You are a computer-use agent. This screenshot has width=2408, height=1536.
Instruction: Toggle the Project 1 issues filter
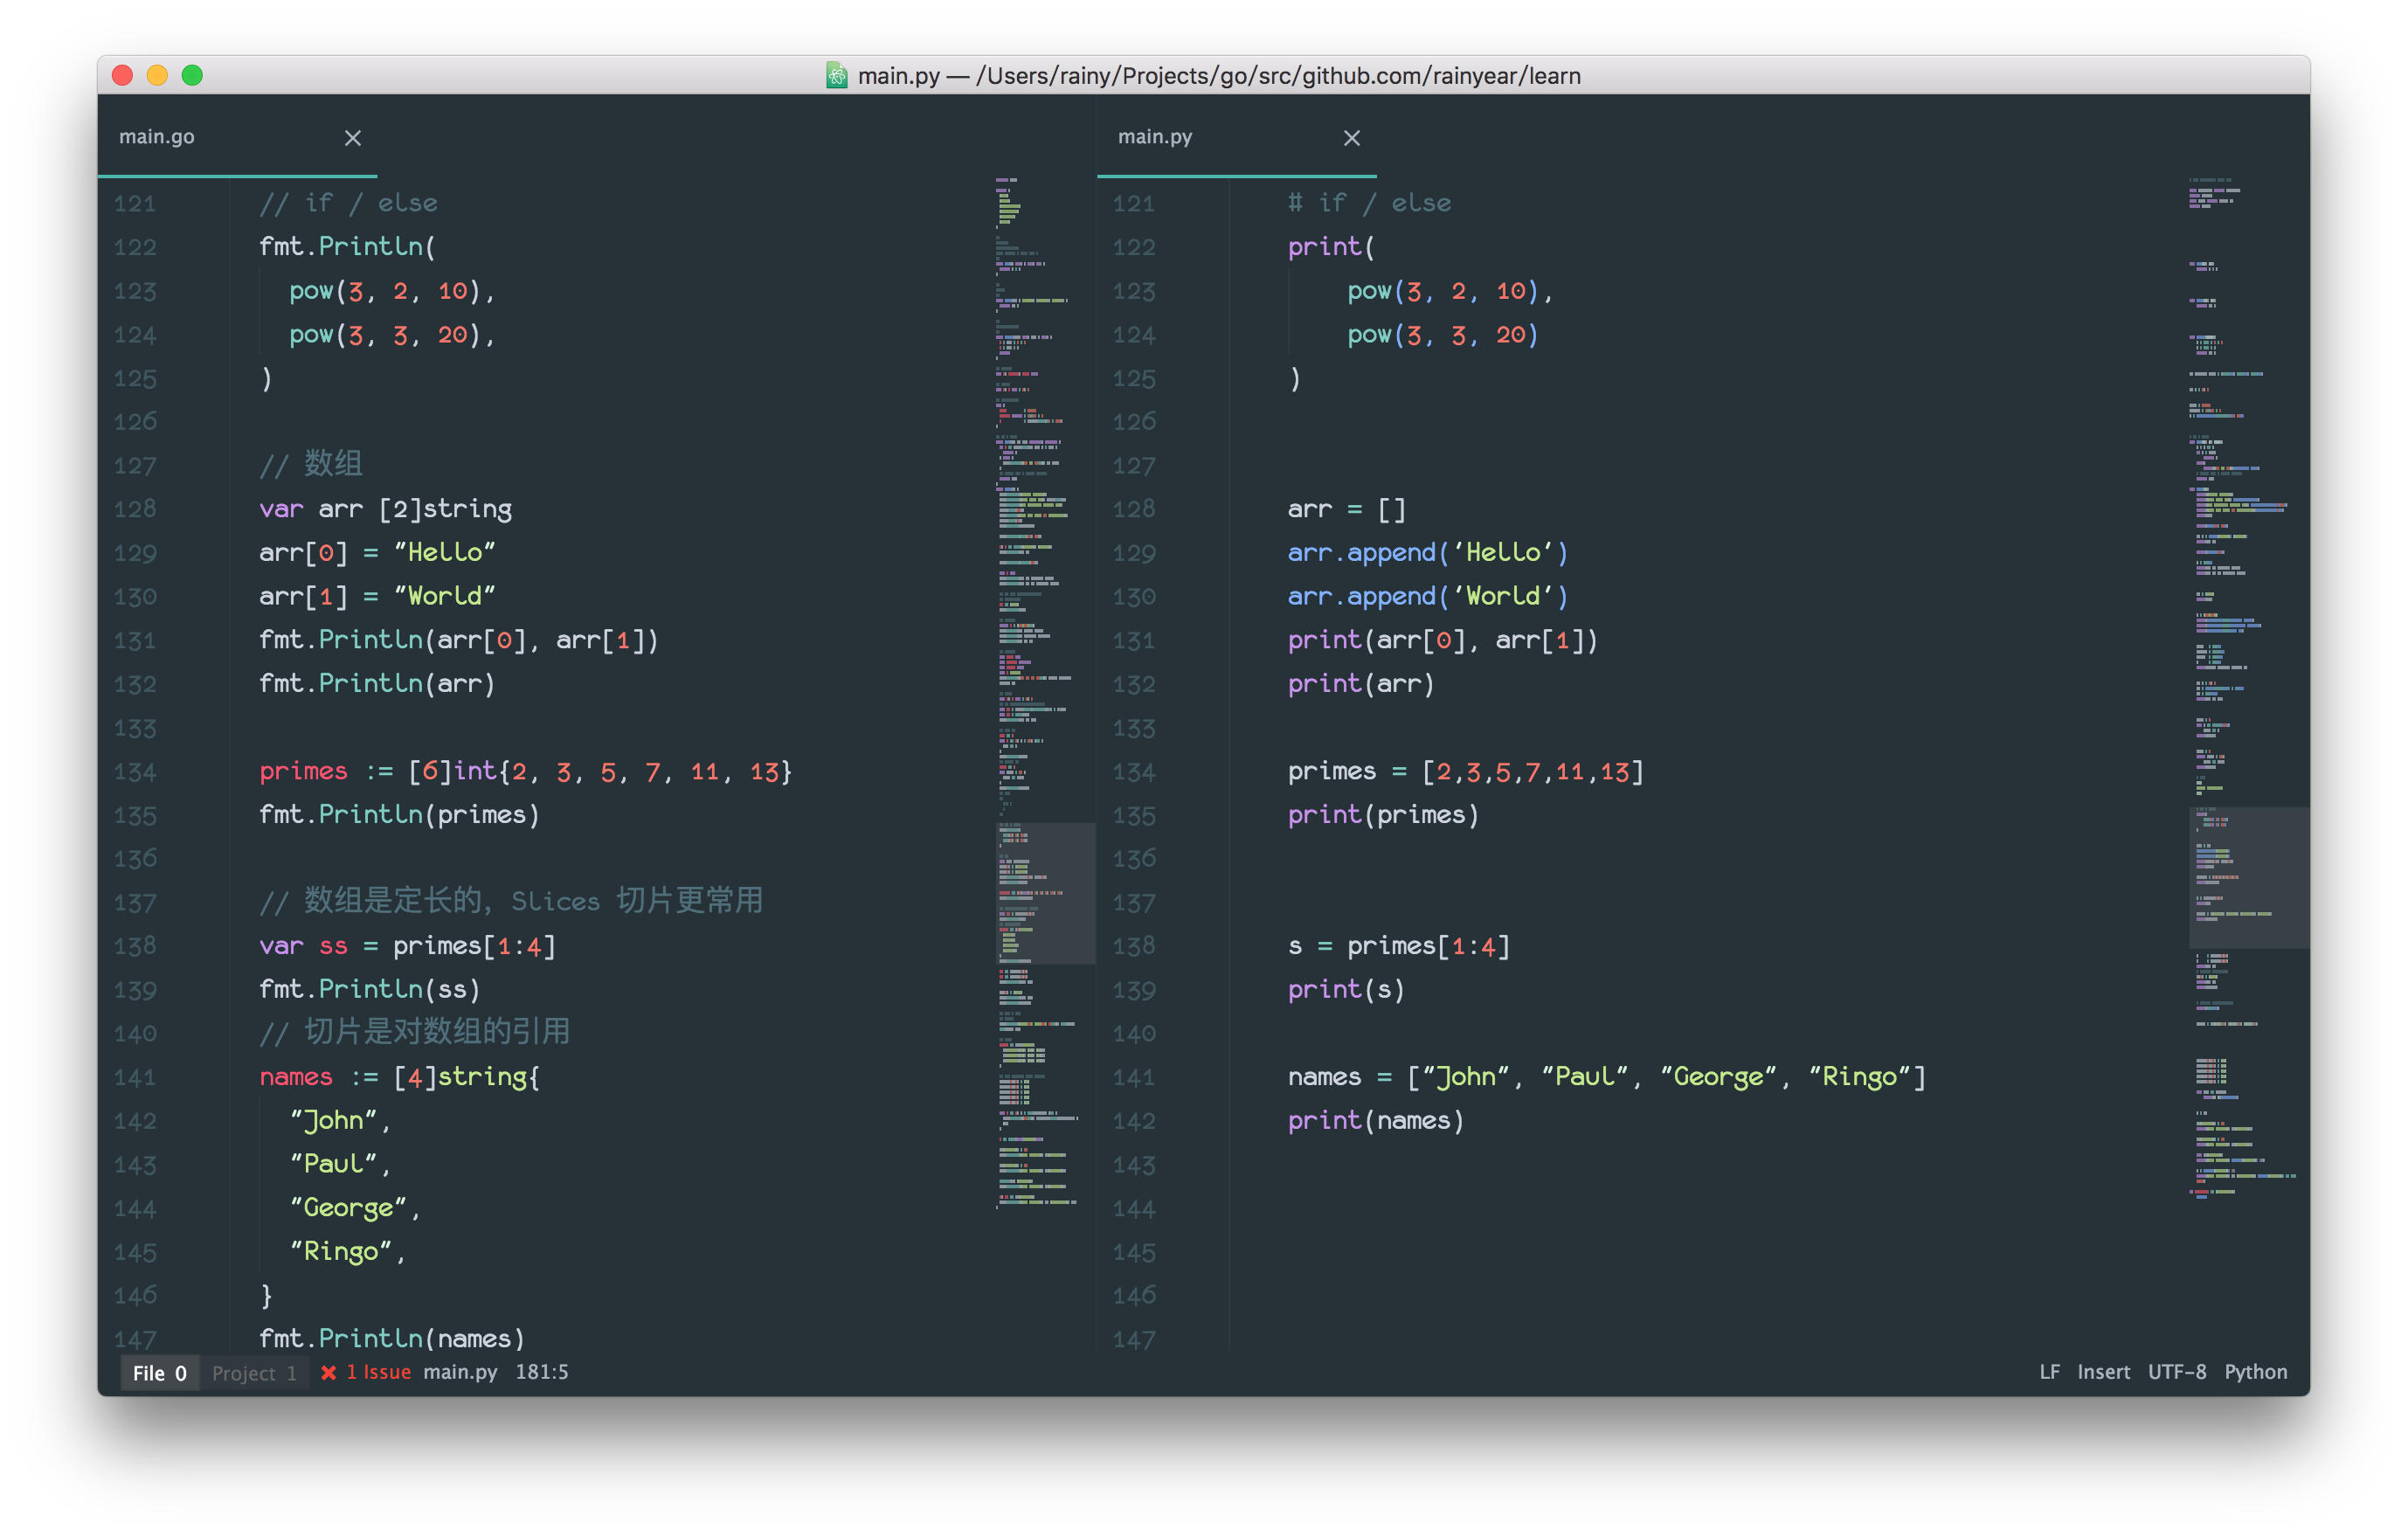[253, 1372]
